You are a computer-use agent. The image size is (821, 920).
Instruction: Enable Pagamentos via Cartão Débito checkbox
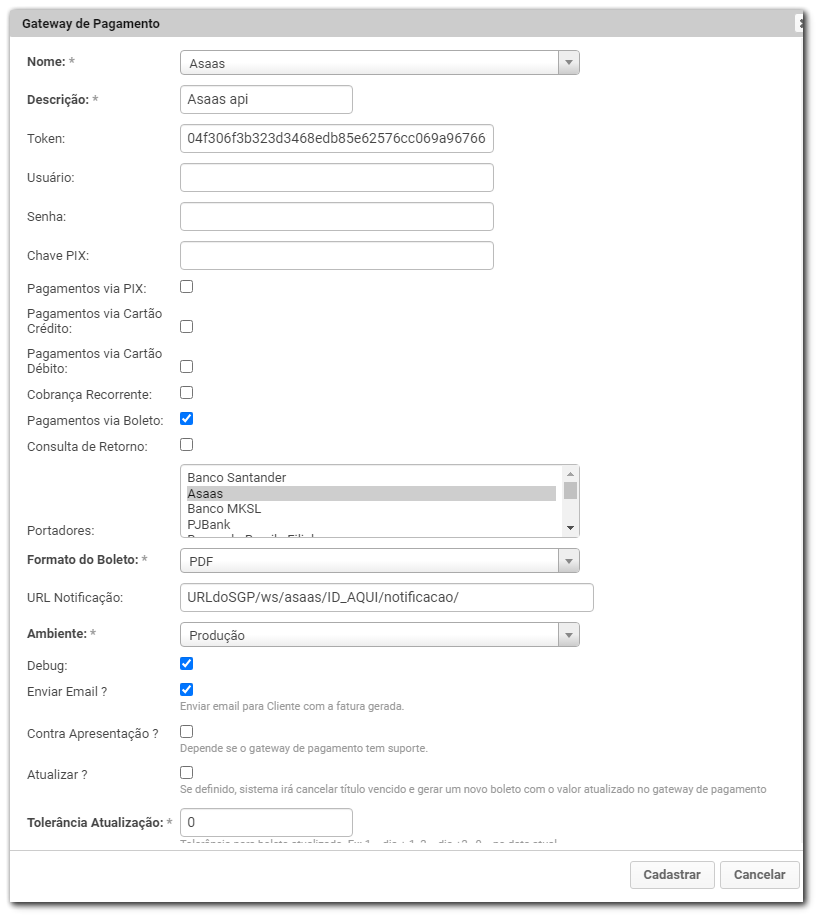pyautogui.click(x=186, y=366)
